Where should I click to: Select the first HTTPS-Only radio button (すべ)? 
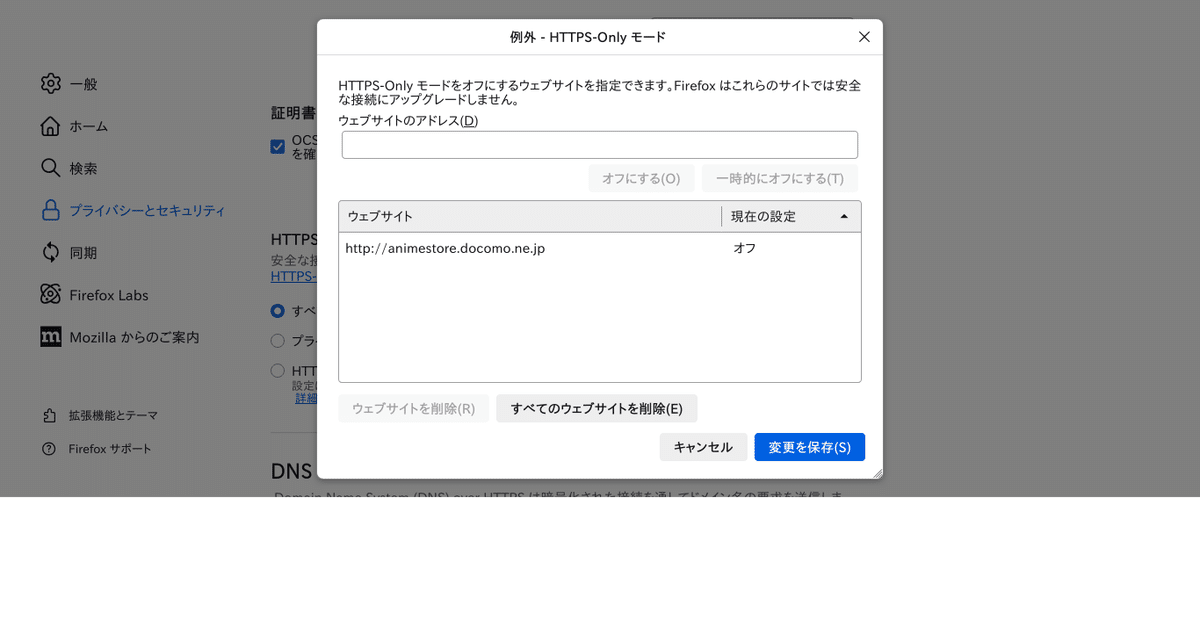278,311
